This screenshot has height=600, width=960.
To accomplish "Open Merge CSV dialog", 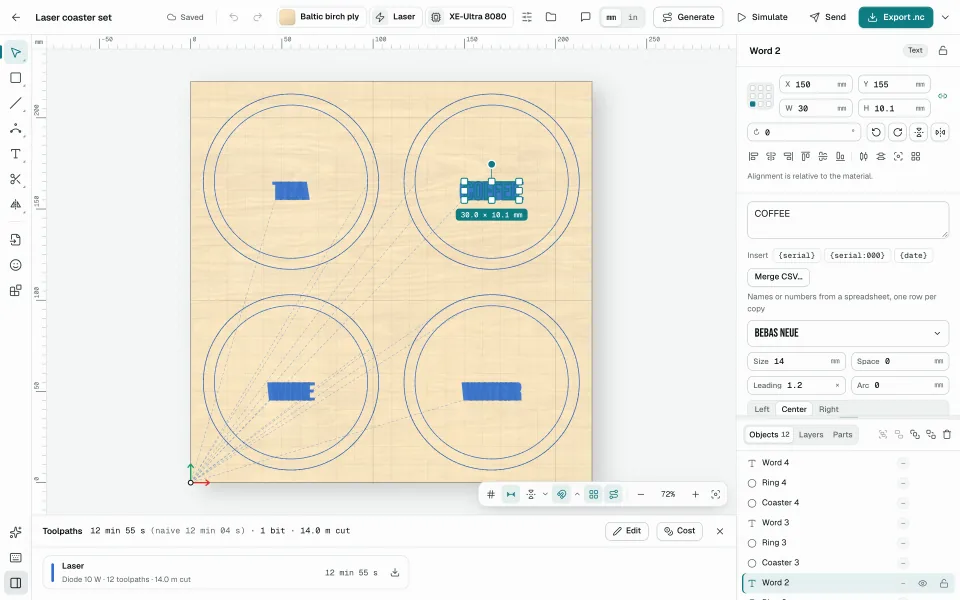I will click(778, 277).
